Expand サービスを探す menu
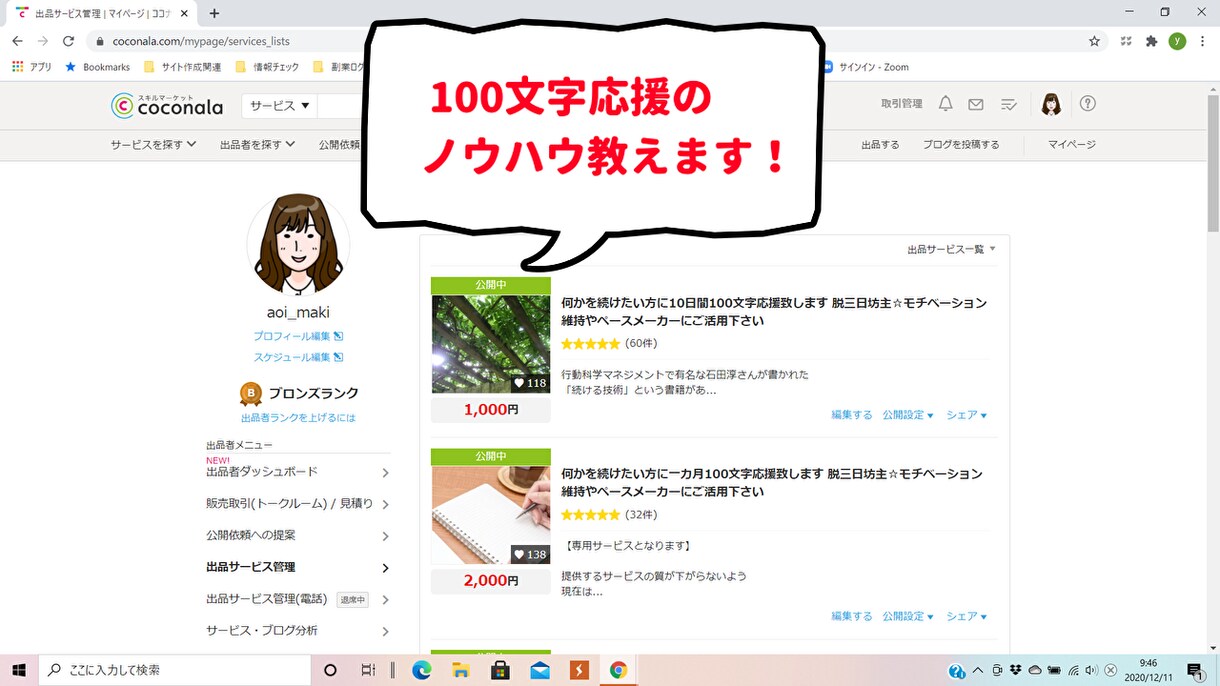1220x686 pixels. point(154,144)
